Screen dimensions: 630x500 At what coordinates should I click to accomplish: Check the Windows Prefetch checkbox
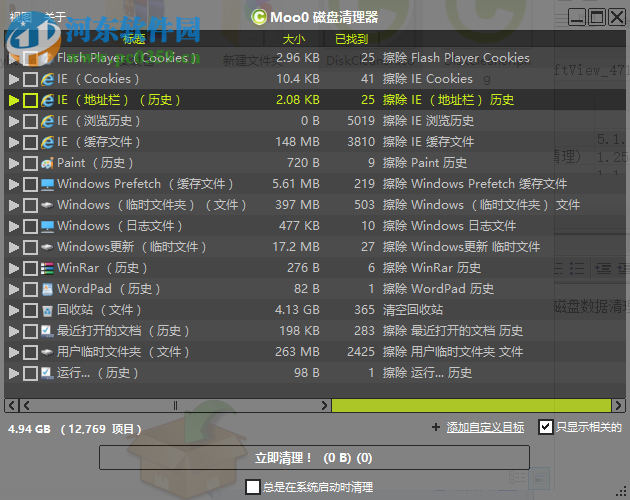30,184
